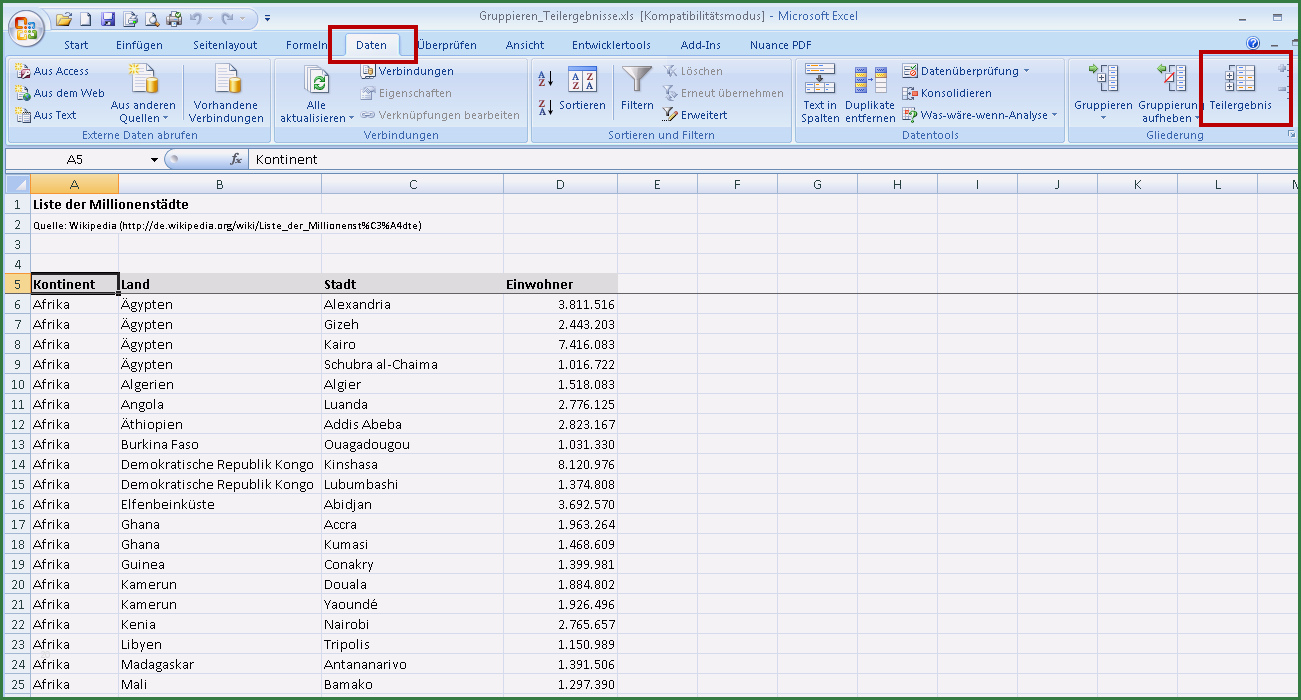Open Was-wäre-wenn-Analyse dropdown

1054,115
